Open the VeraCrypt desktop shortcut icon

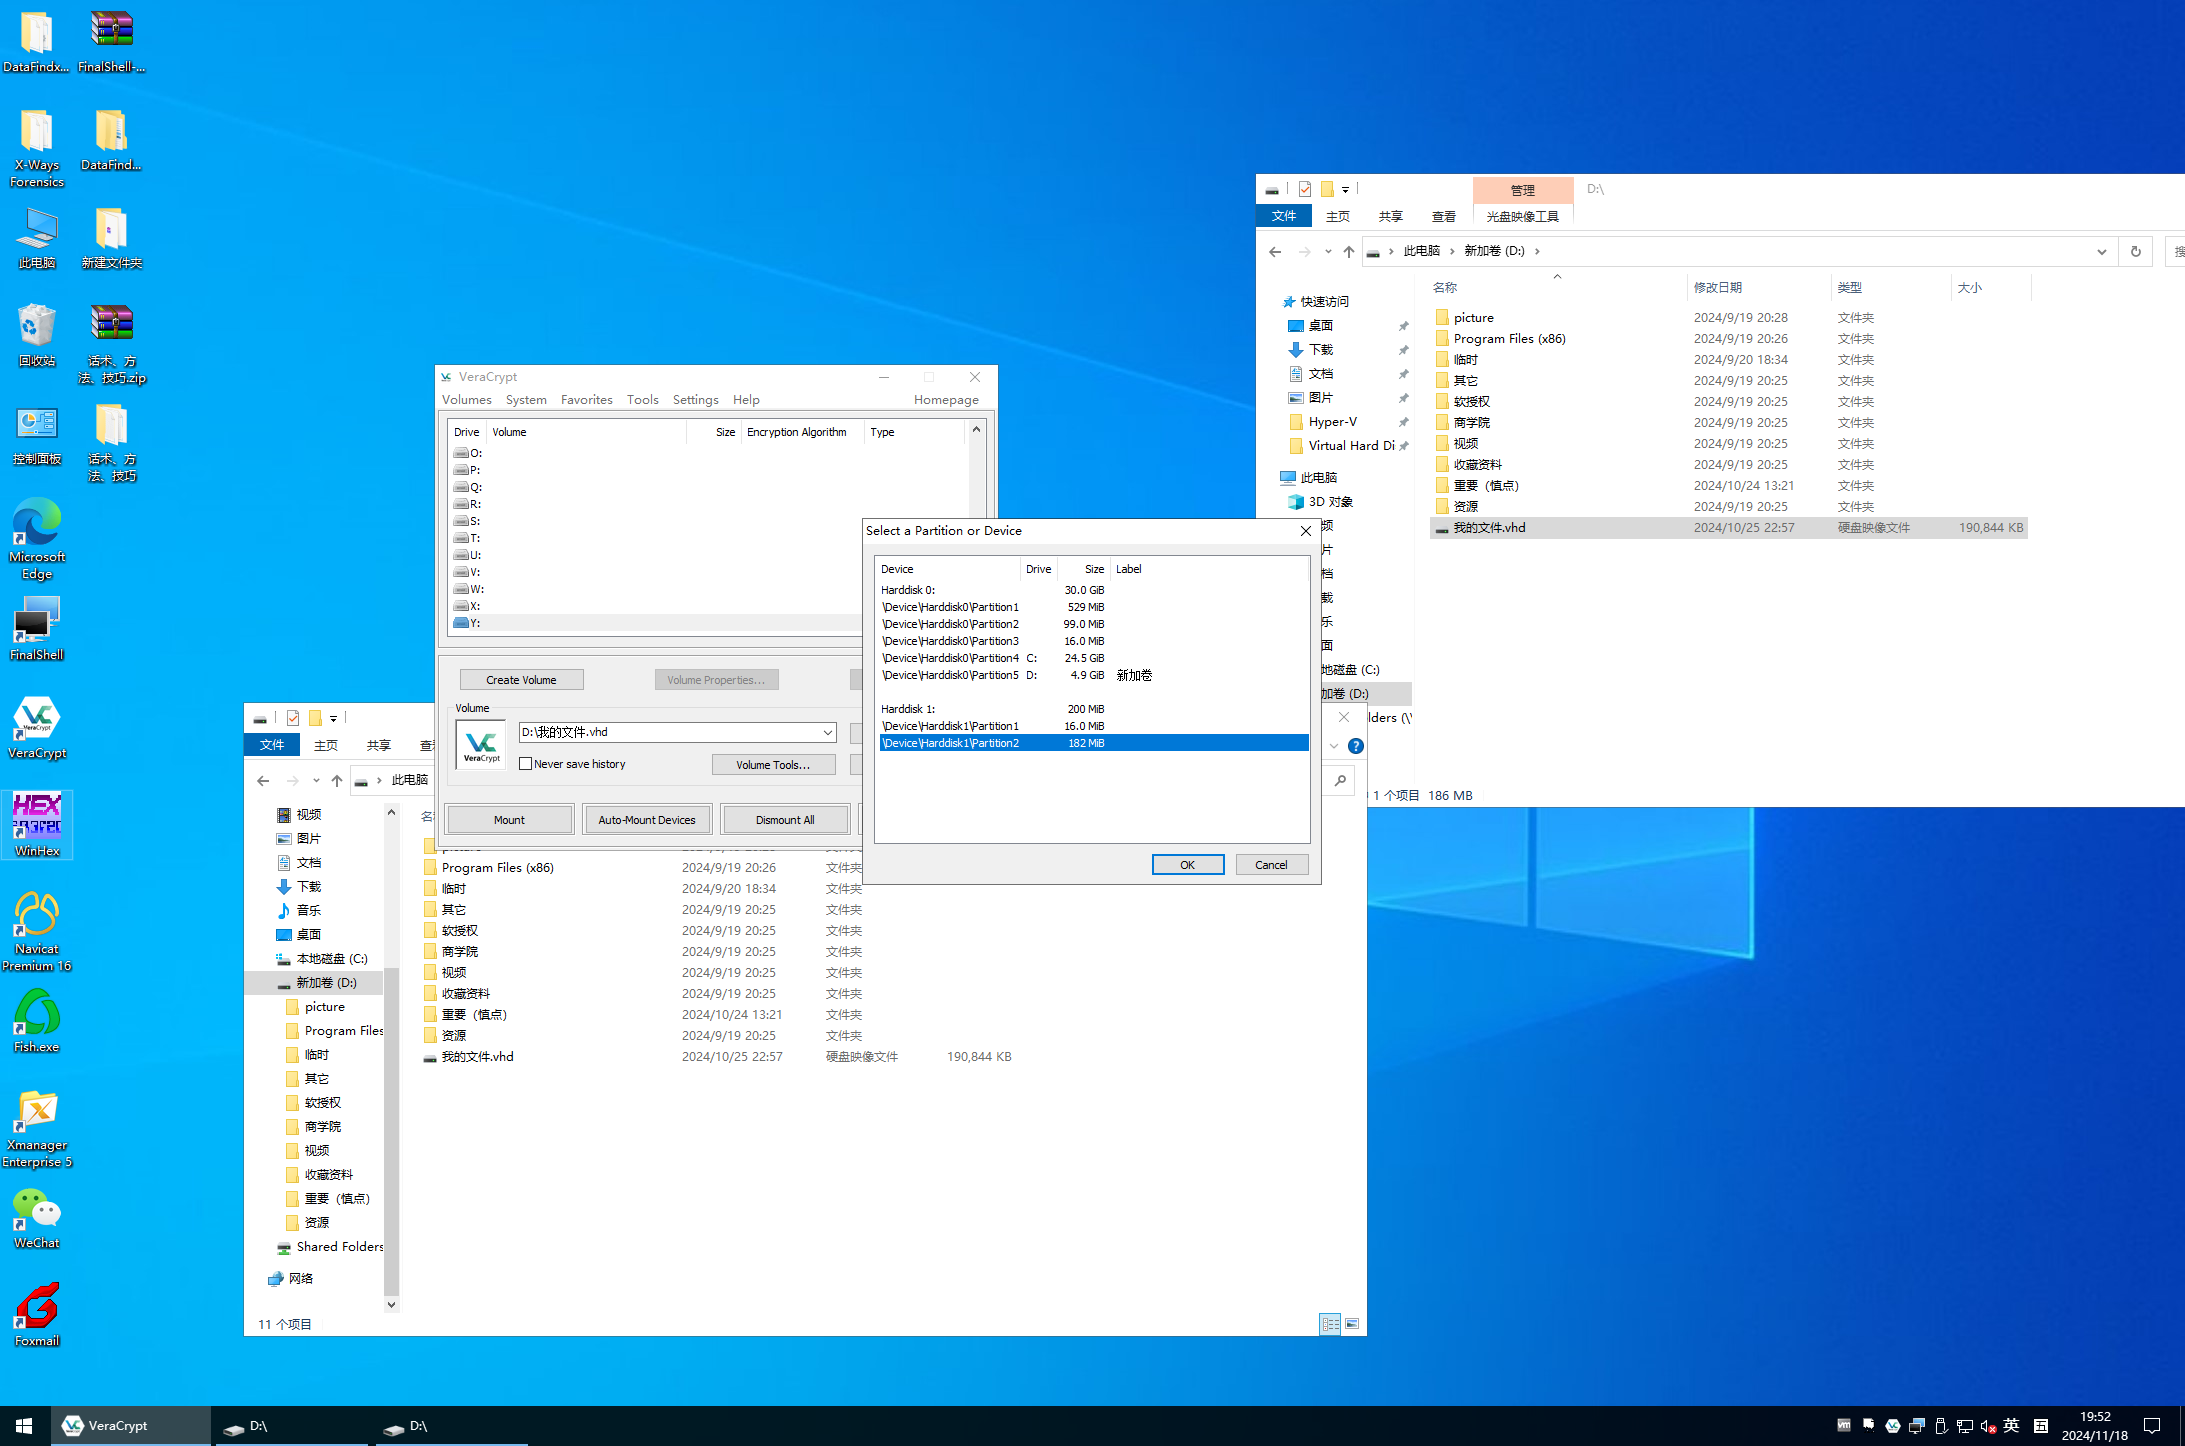pos(37,727)
